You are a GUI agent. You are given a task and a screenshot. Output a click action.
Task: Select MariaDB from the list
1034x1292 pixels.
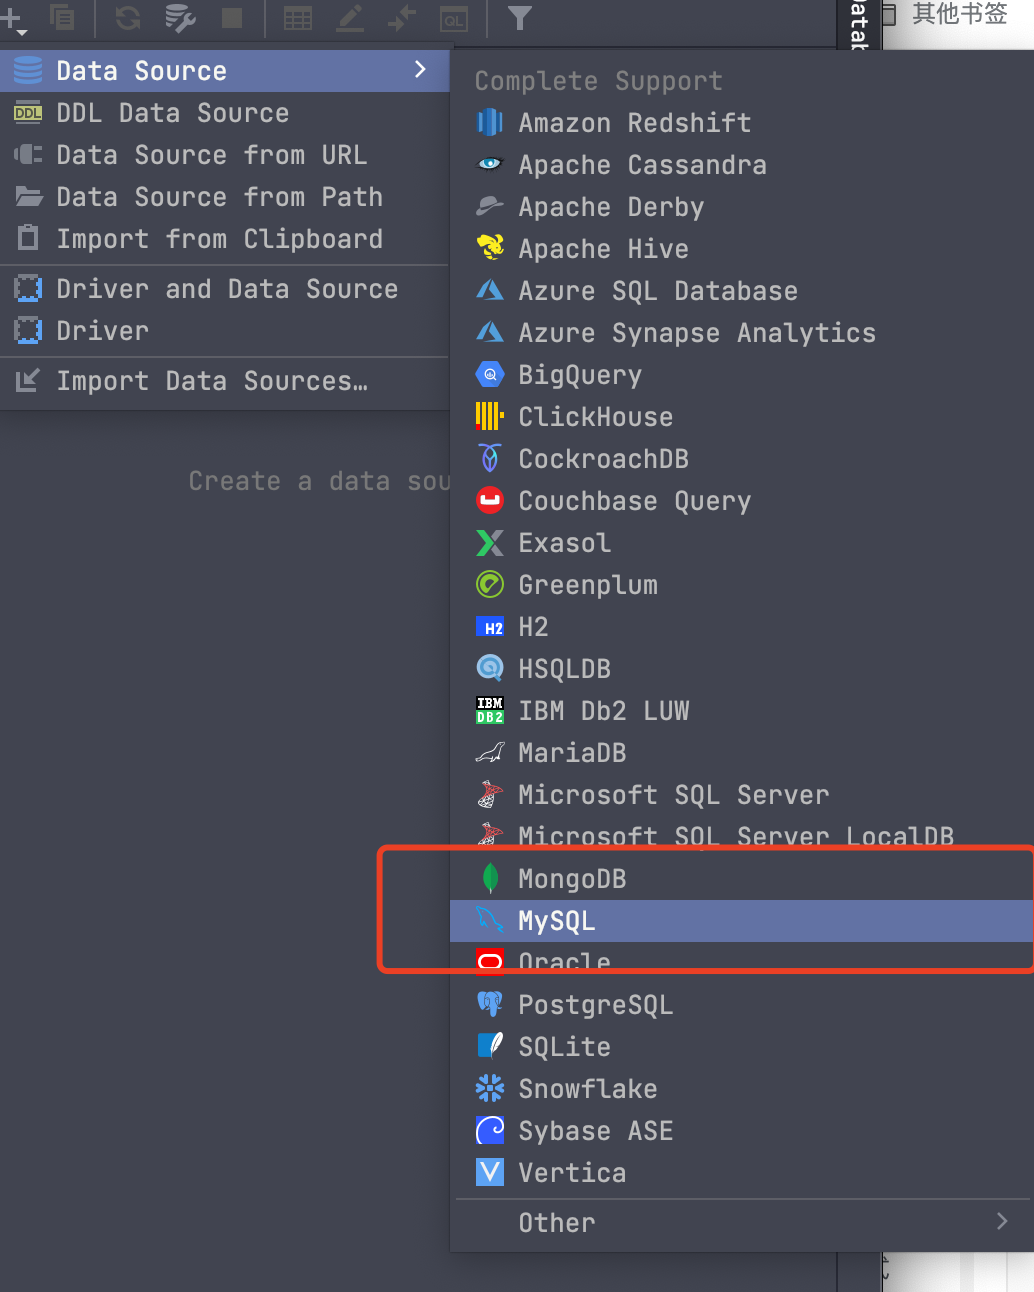(x=742, y=753)
